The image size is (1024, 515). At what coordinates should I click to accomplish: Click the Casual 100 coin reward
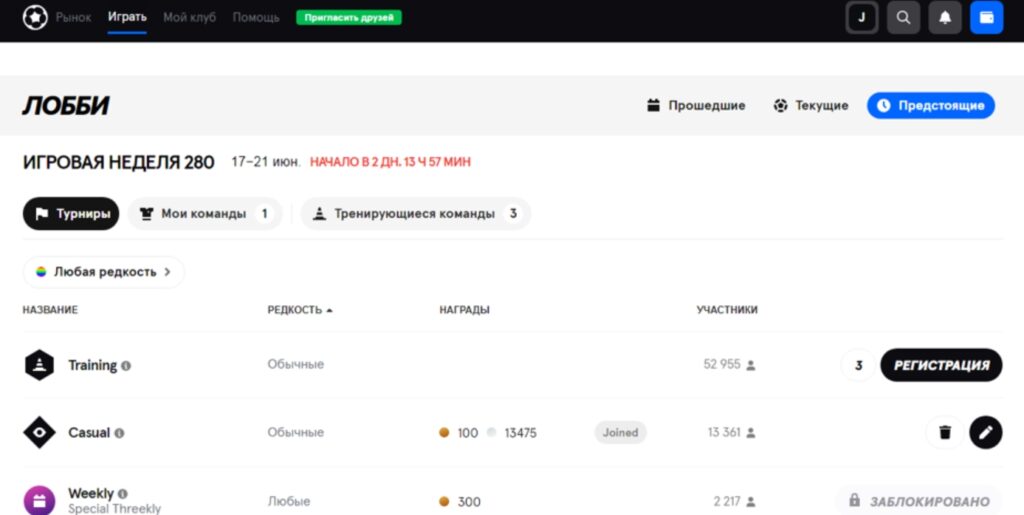tap(458, 433)
